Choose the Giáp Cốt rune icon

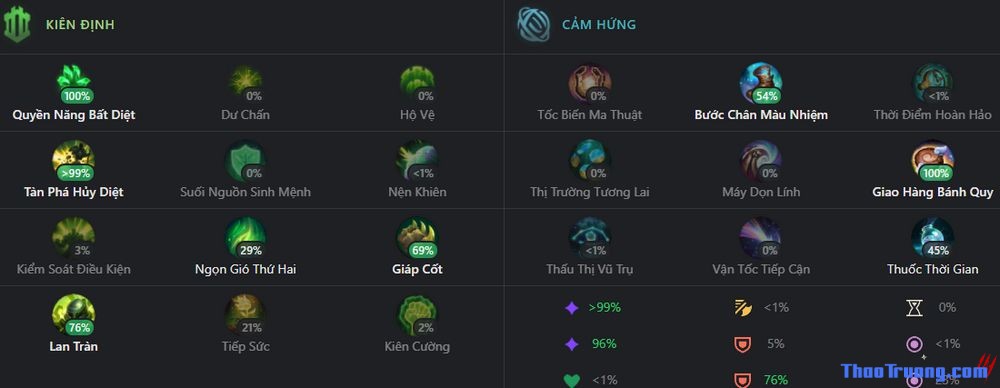[x=417, y=237]
